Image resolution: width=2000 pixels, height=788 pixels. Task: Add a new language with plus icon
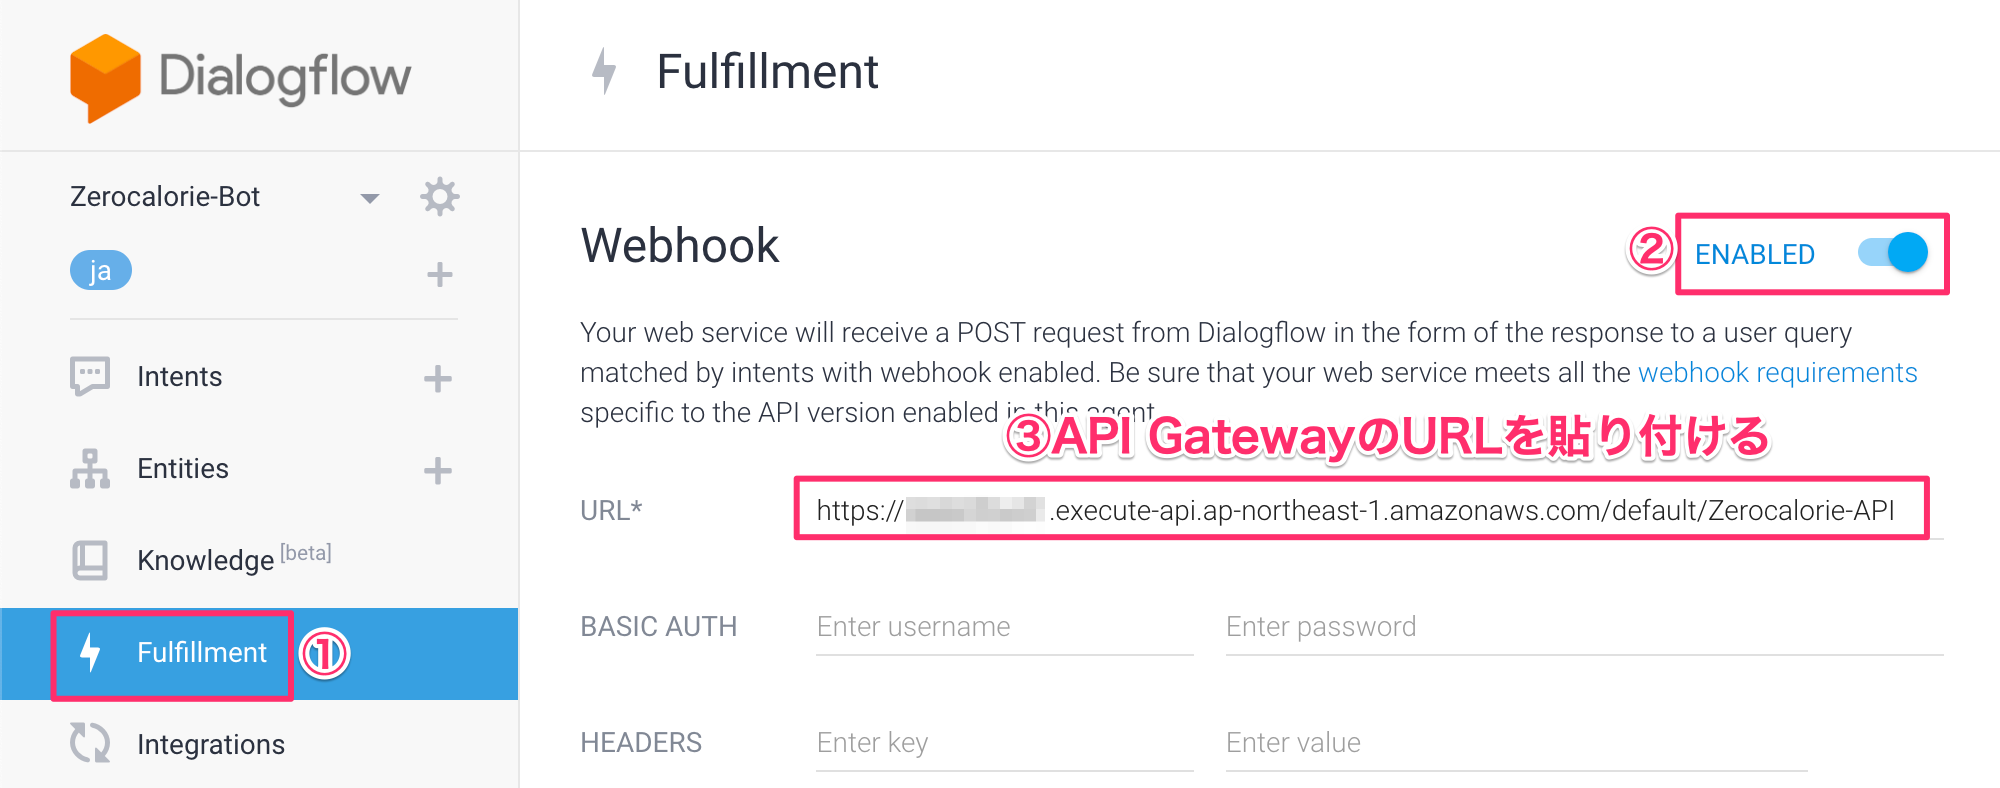440,274
